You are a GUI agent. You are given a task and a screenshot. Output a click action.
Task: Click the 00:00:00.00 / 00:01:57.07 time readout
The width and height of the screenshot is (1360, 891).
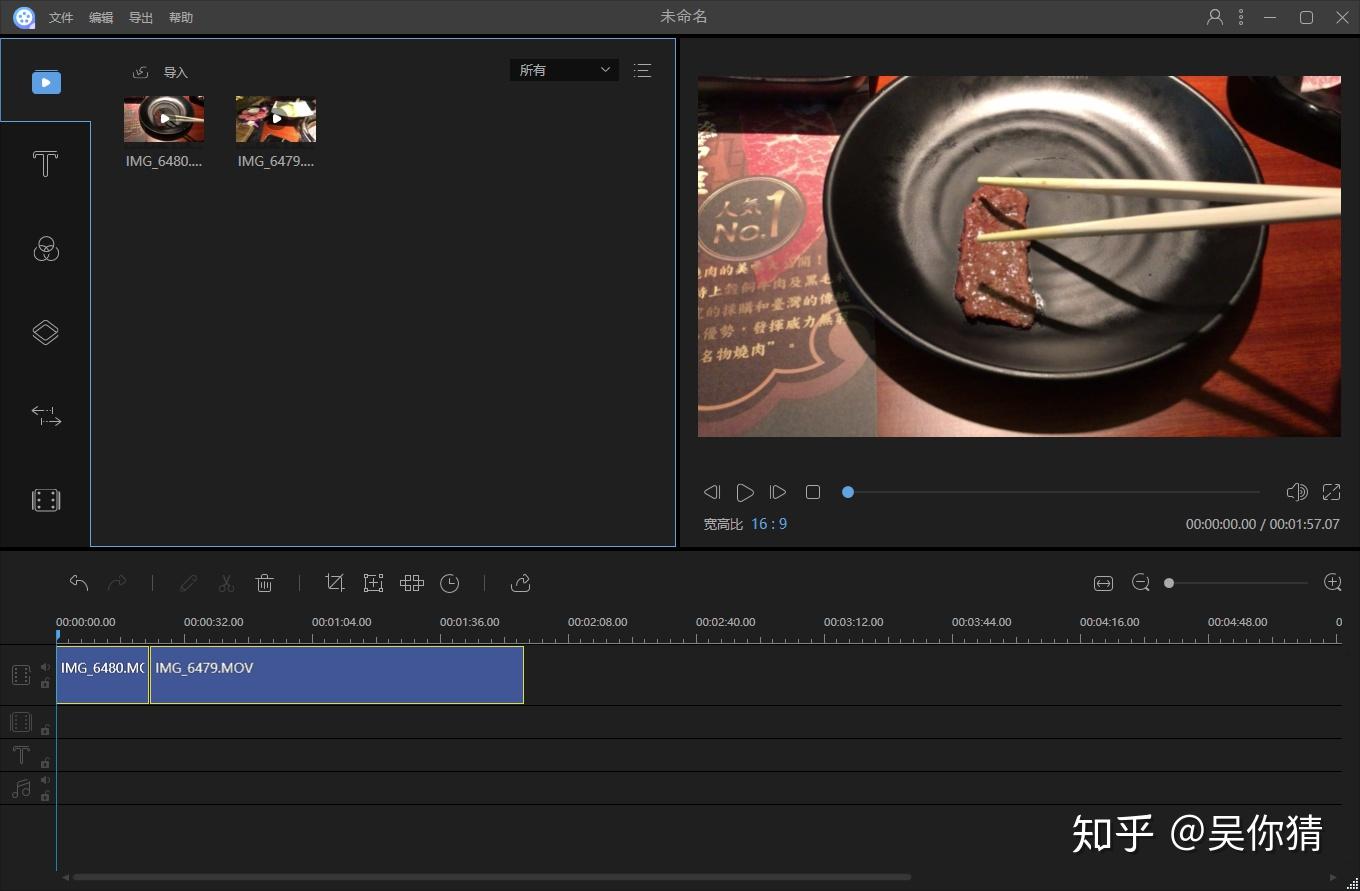[x=1263, y=524]
